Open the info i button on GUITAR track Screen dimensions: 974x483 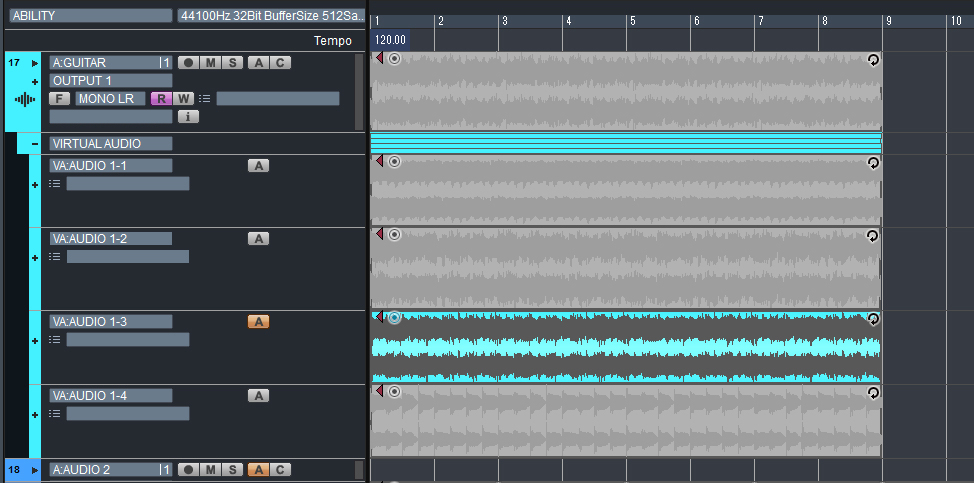point(188,116)
